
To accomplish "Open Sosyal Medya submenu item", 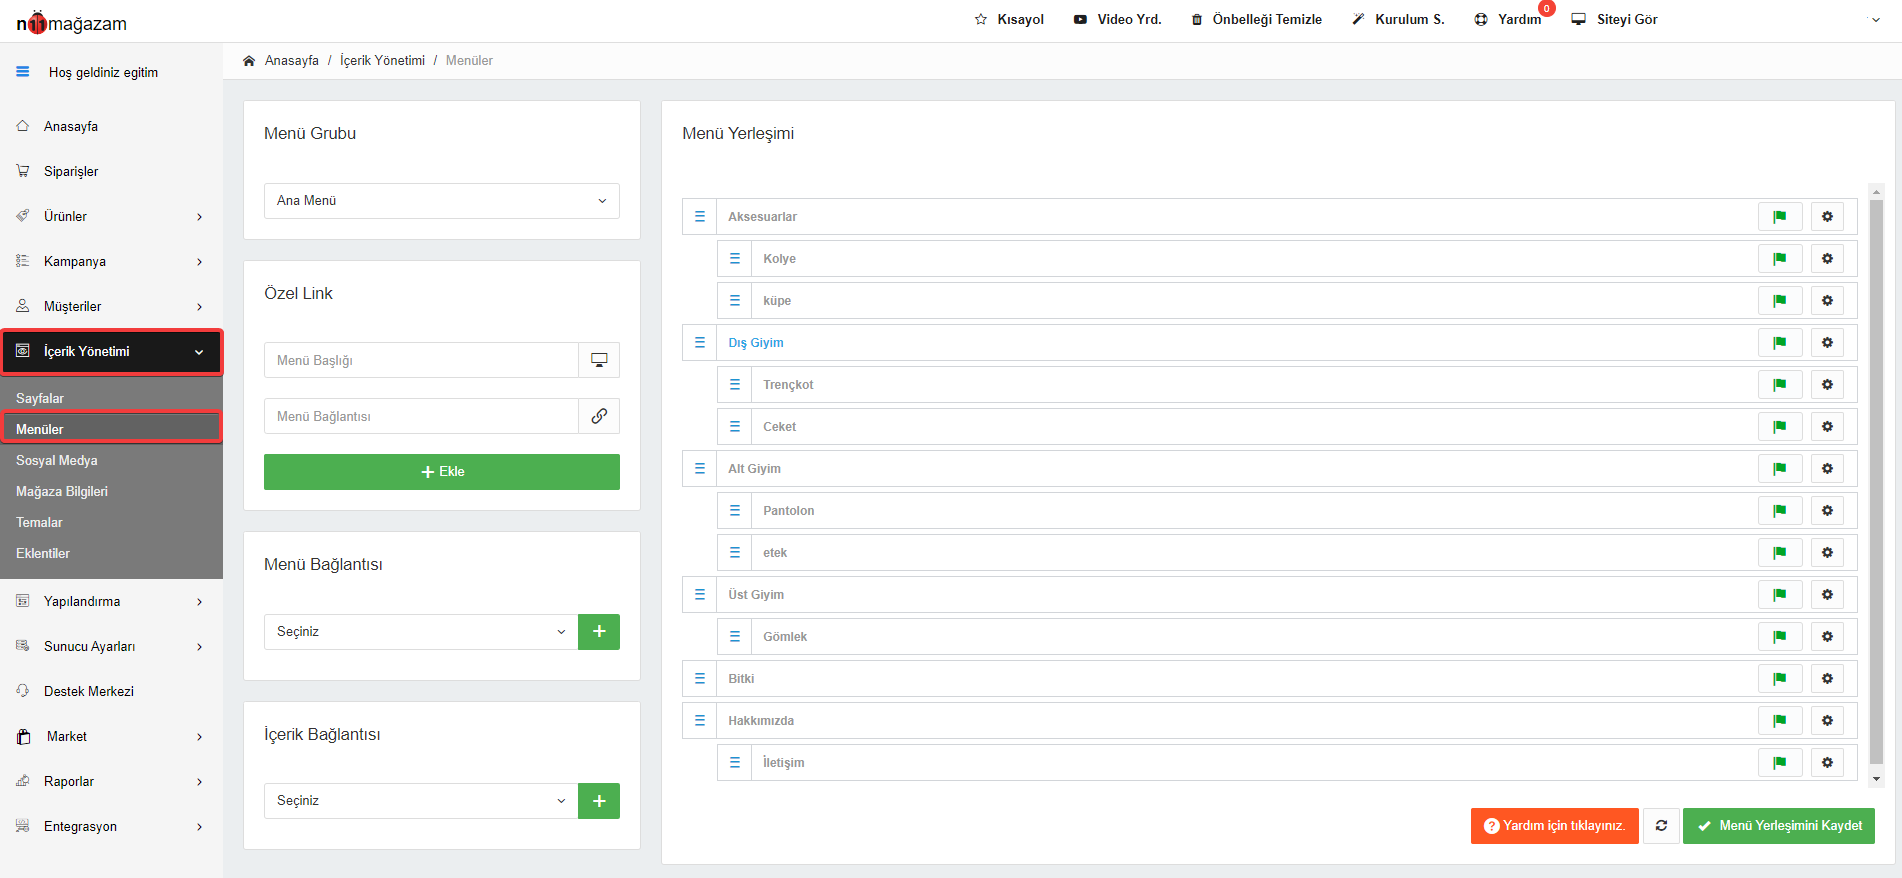I will point(57,460).
